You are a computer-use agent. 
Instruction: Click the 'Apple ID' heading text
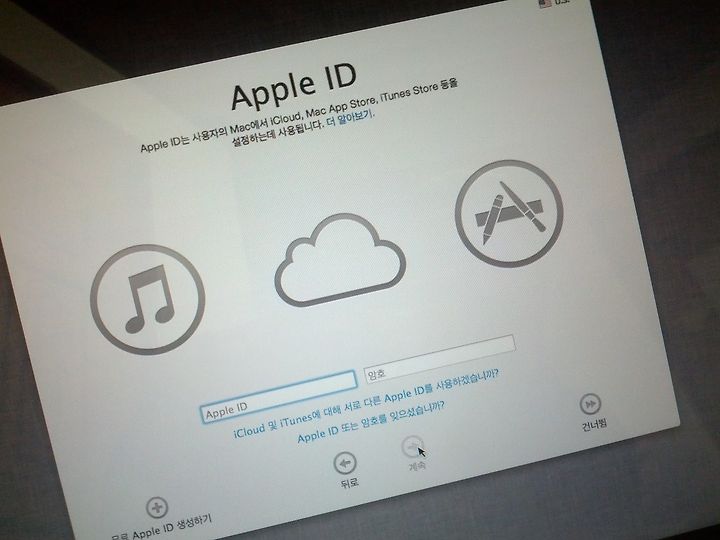(x=294, y=87)
